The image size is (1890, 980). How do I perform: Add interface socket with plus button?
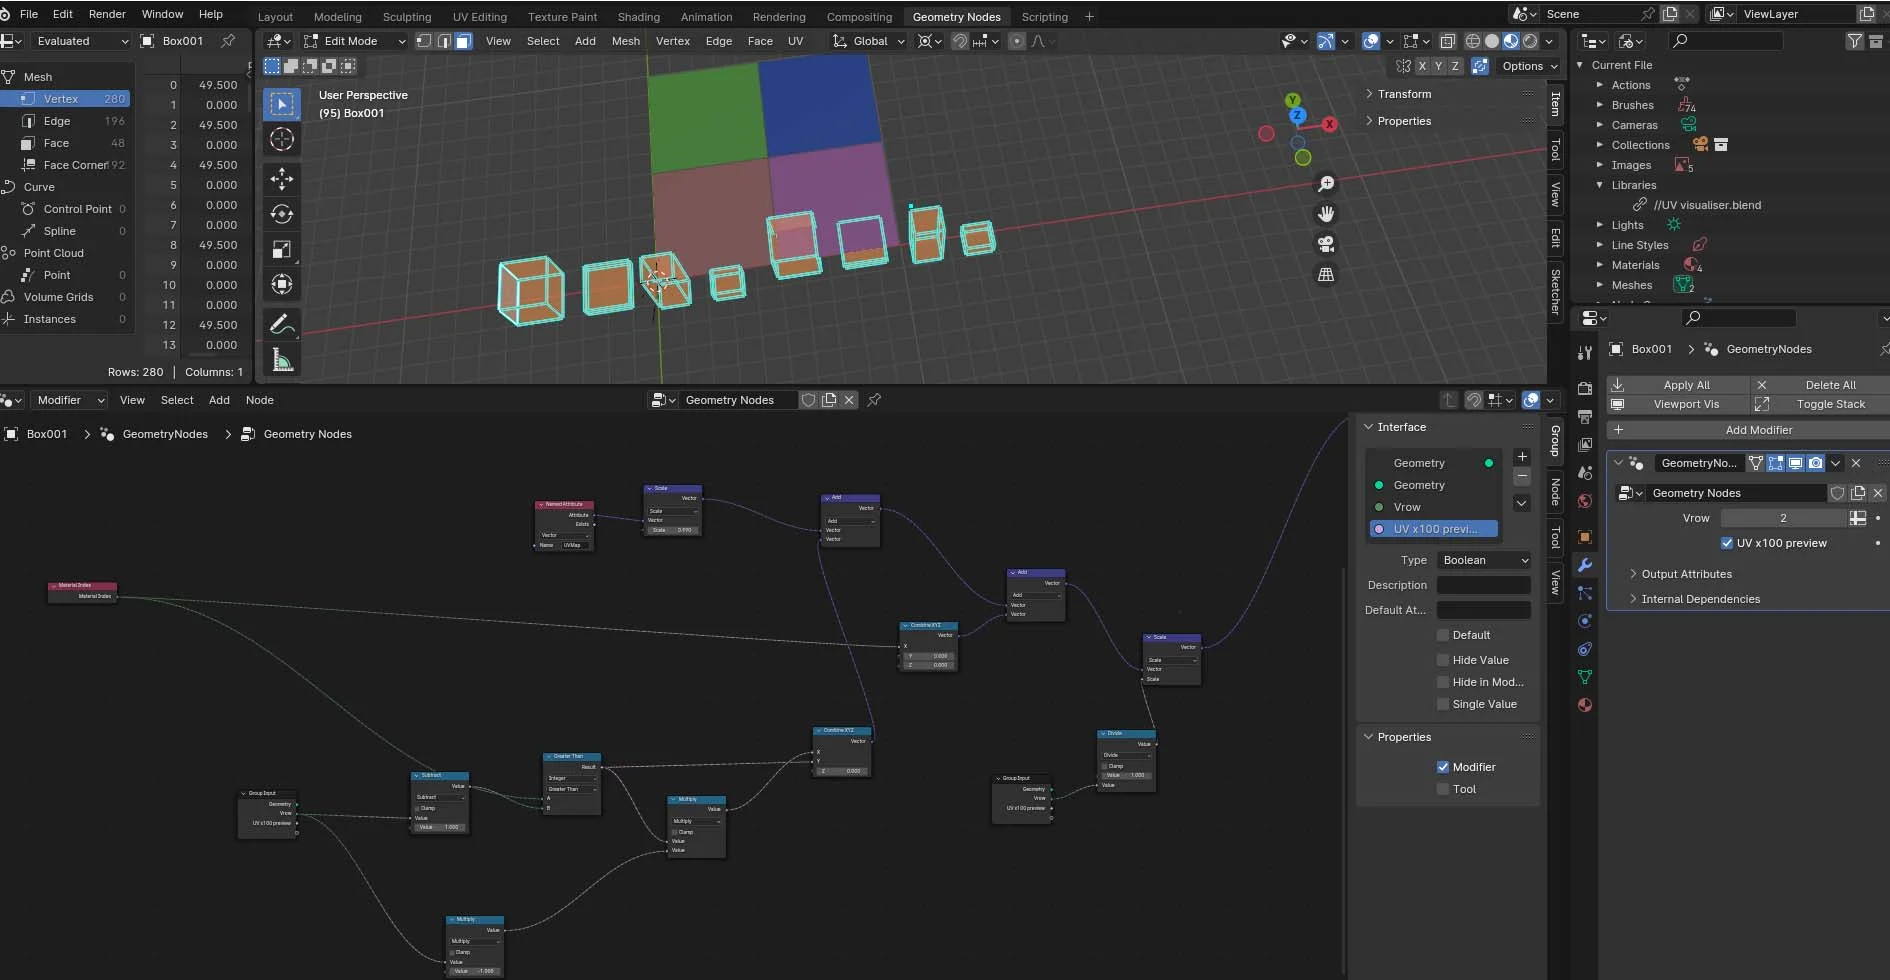coord(1522,457)
